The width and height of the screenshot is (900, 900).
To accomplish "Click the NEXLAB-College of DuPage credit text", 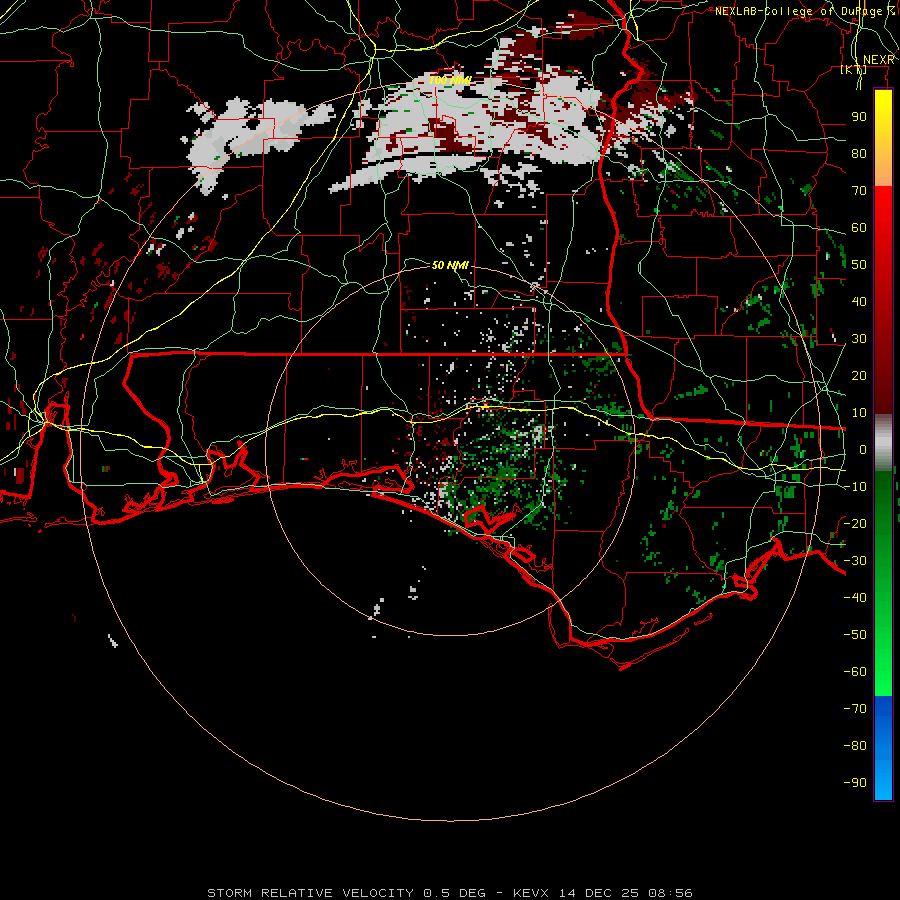I will click(805, 11).
